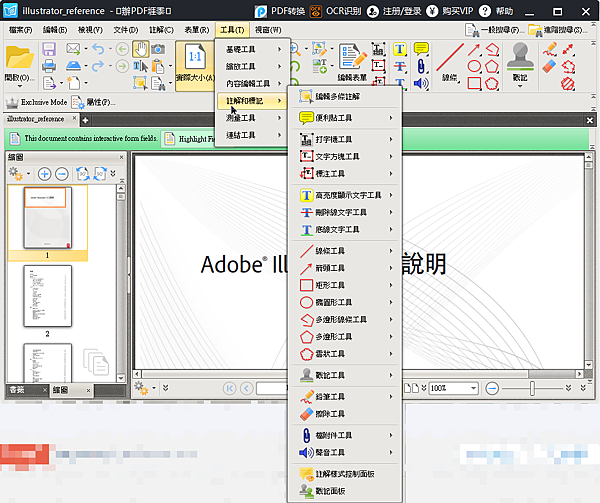Click zoom out circle button in status bar

tap(492, 389)
